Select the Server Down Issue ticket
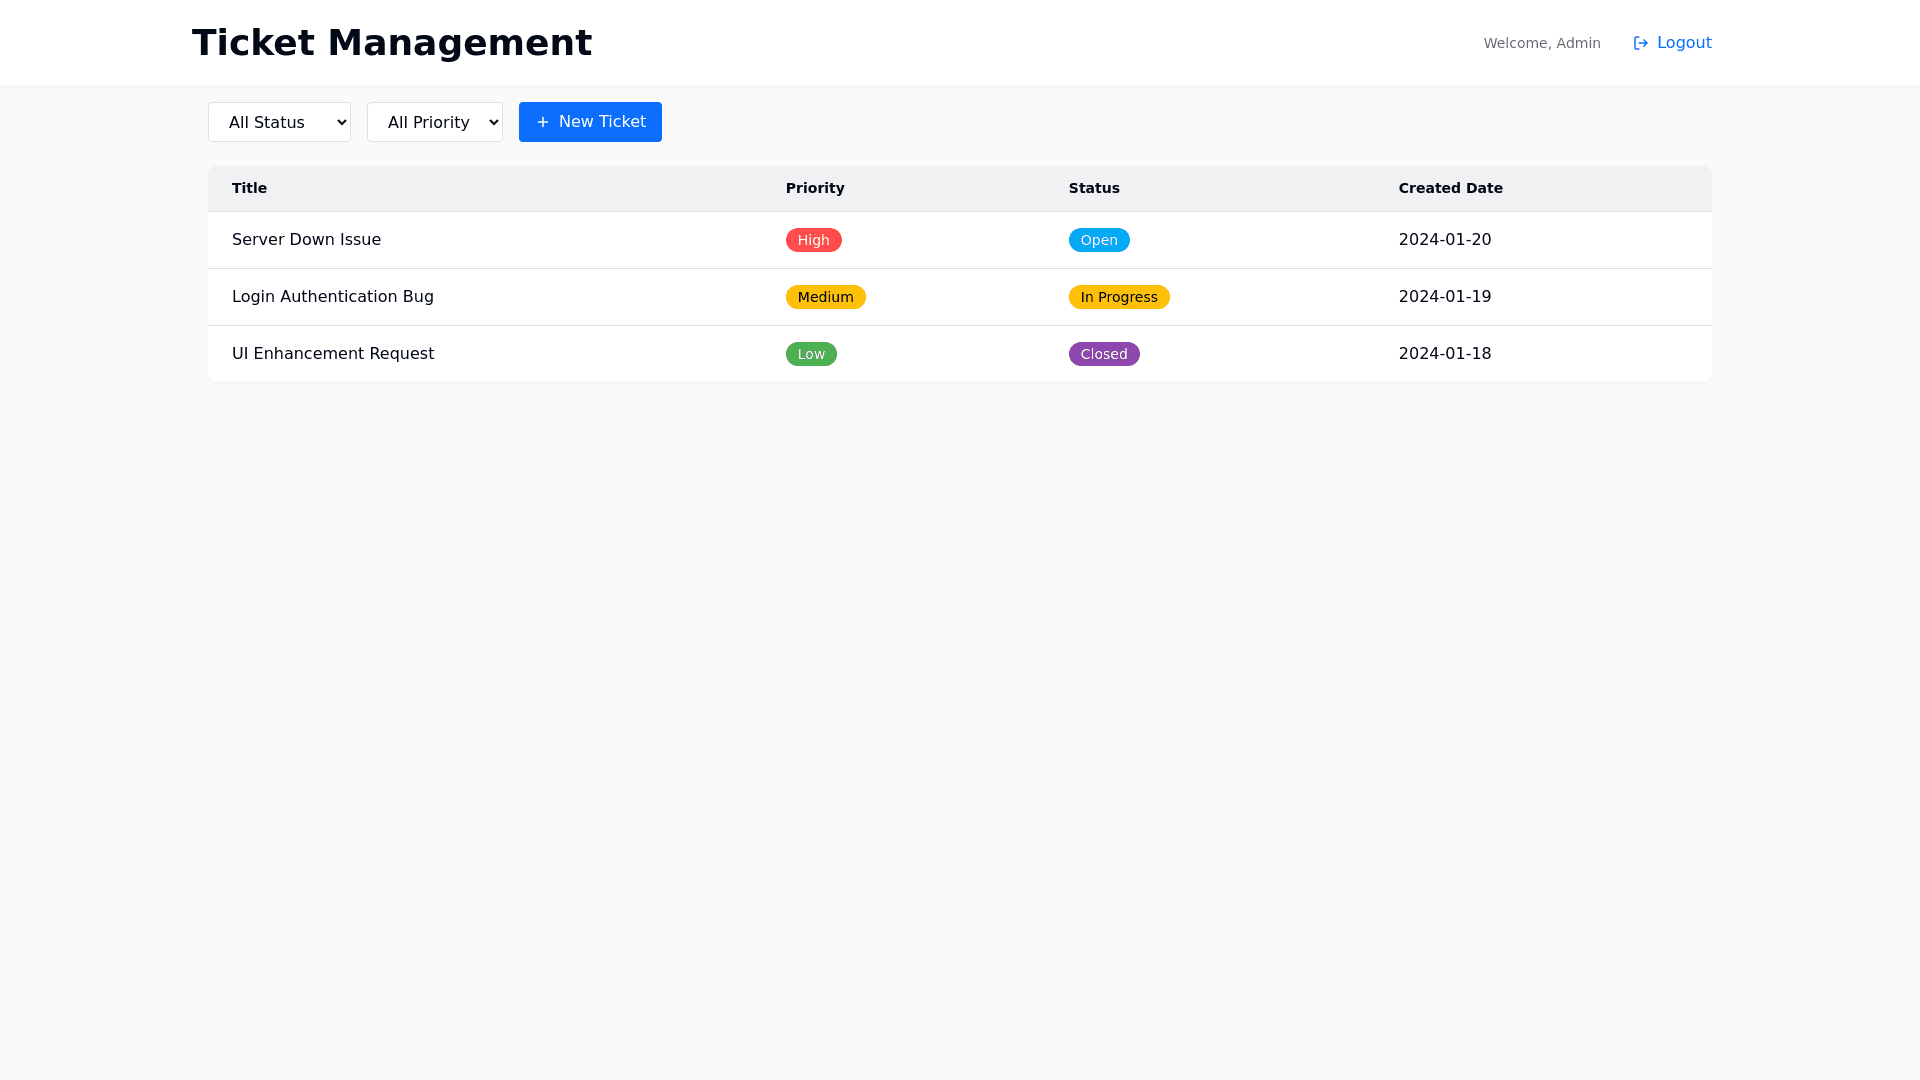 pos(306,239)
